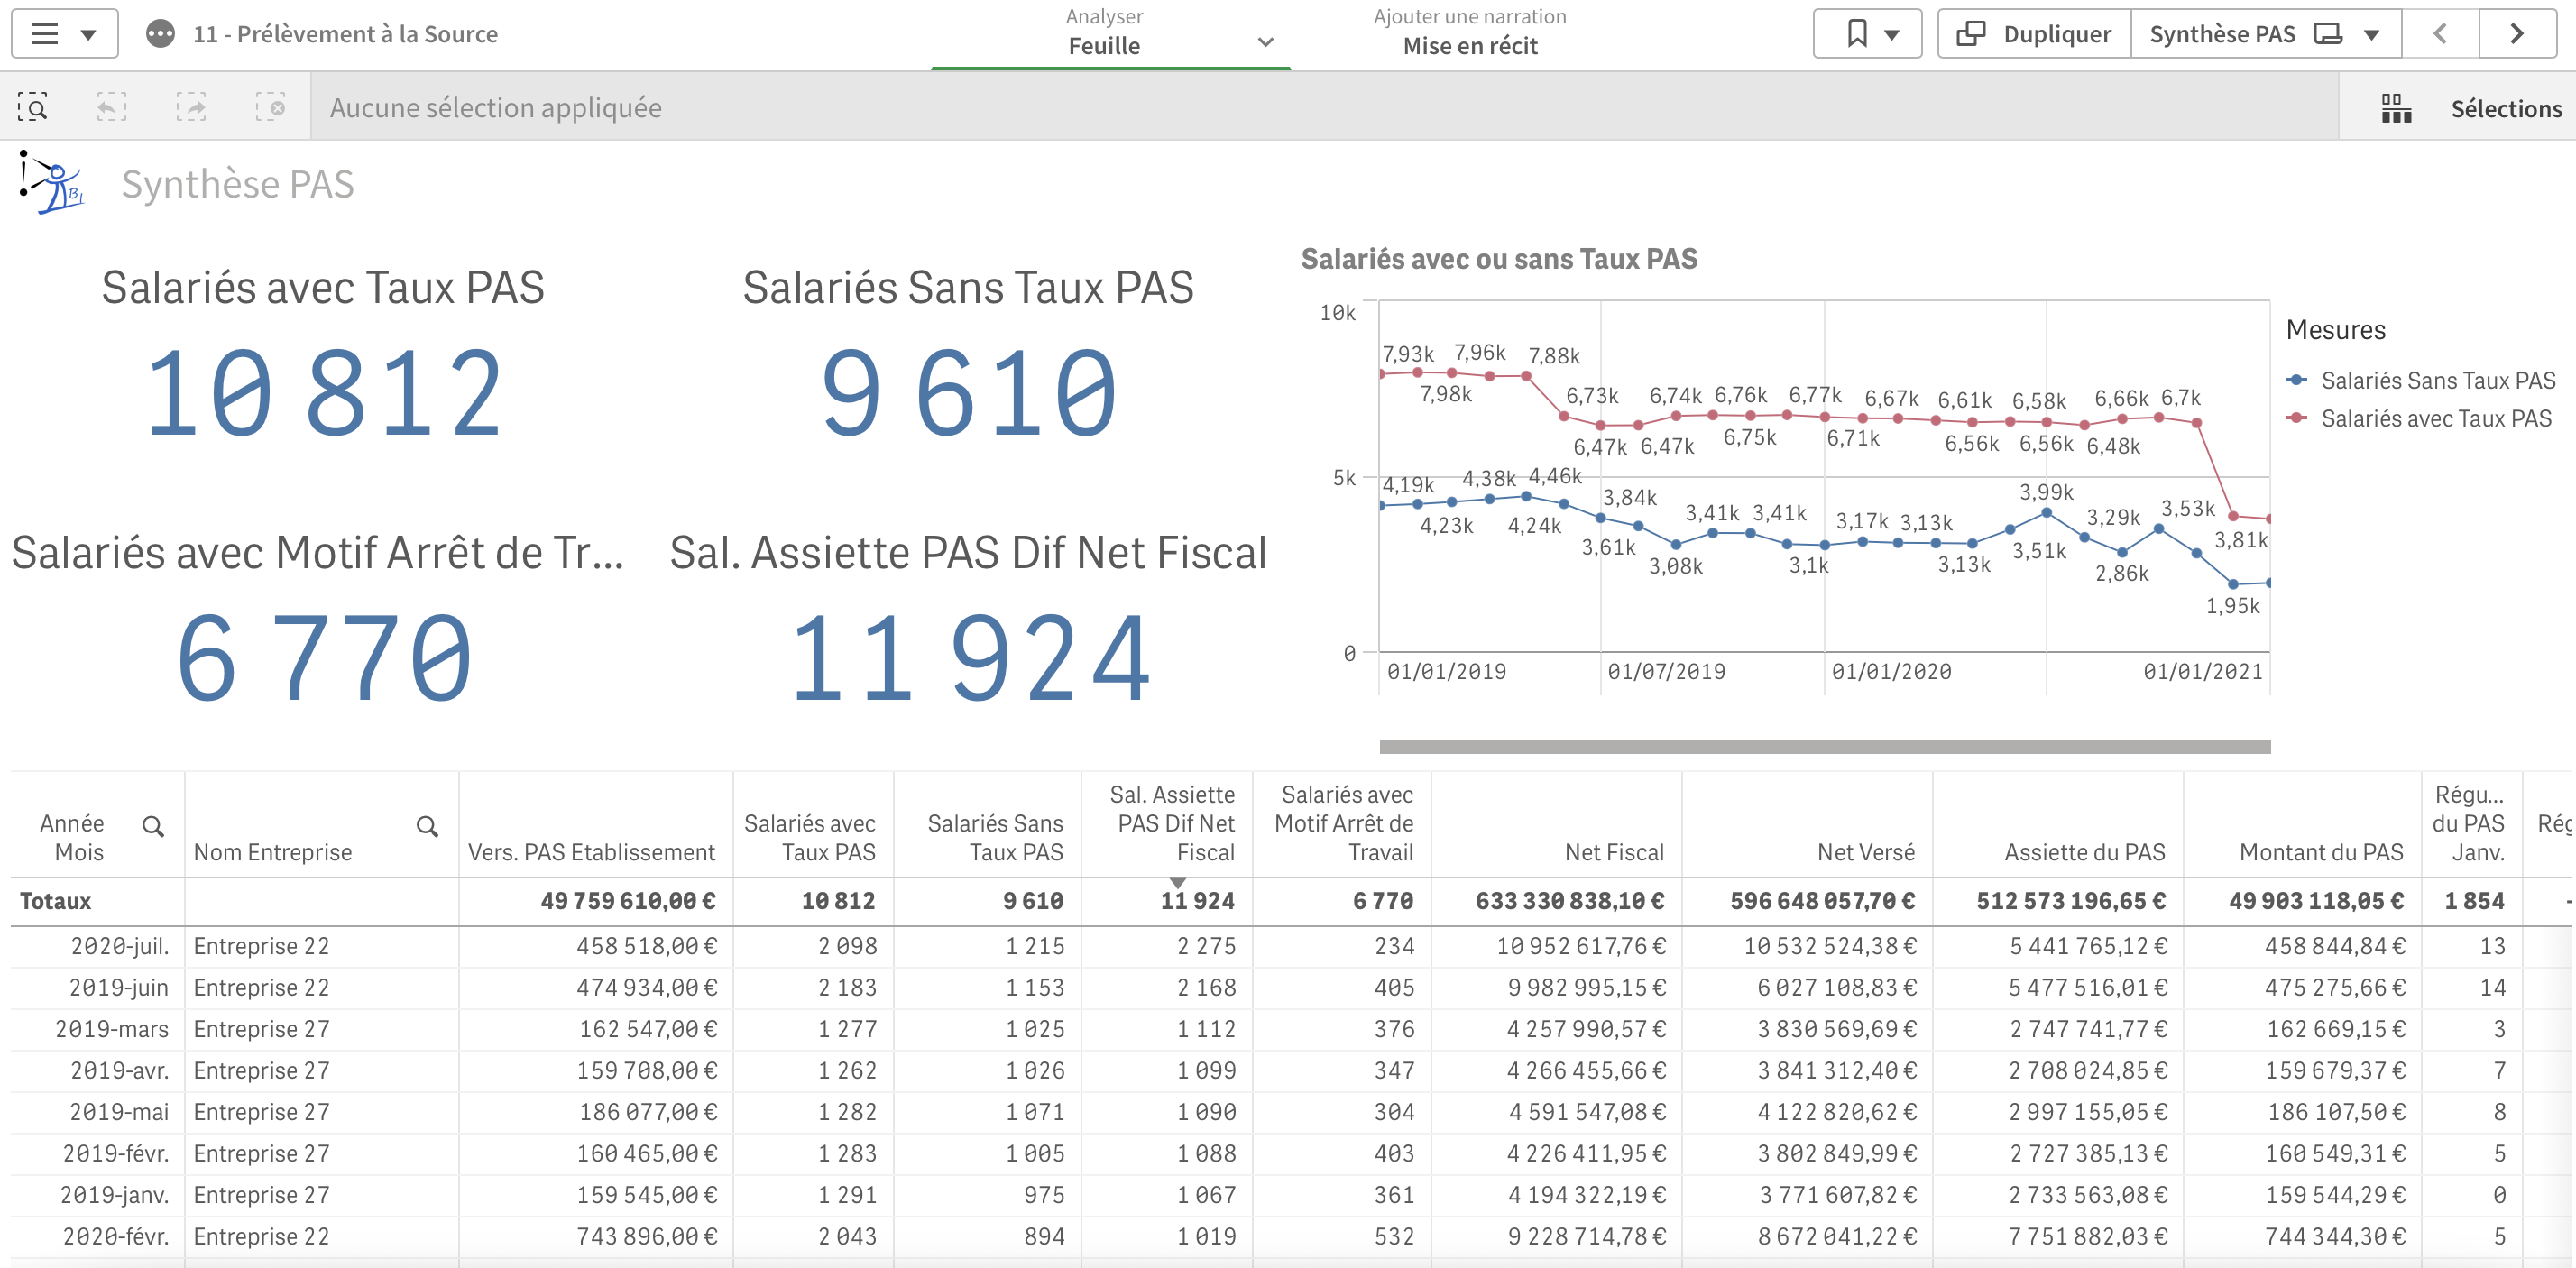Click the clear all selections icon
The height and width of the screenshot is (1268, 2576).
point(270,107)
